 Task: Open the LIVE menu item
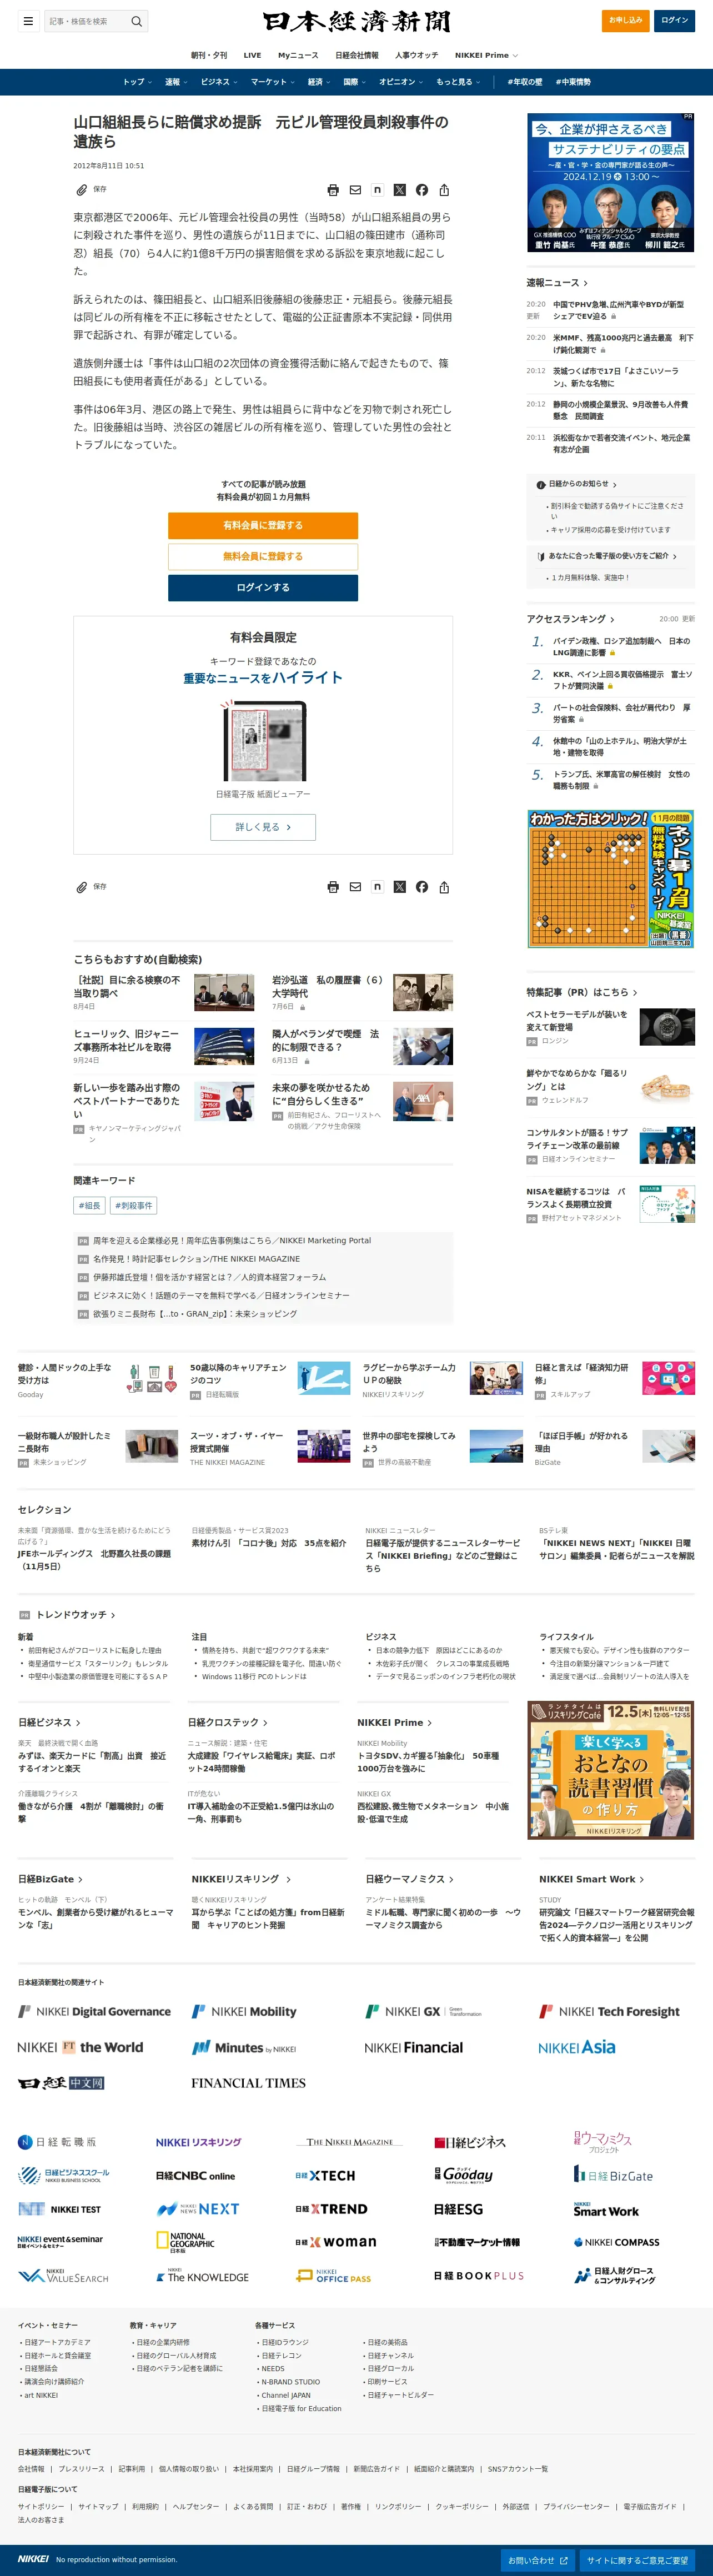tap(252, 55)
